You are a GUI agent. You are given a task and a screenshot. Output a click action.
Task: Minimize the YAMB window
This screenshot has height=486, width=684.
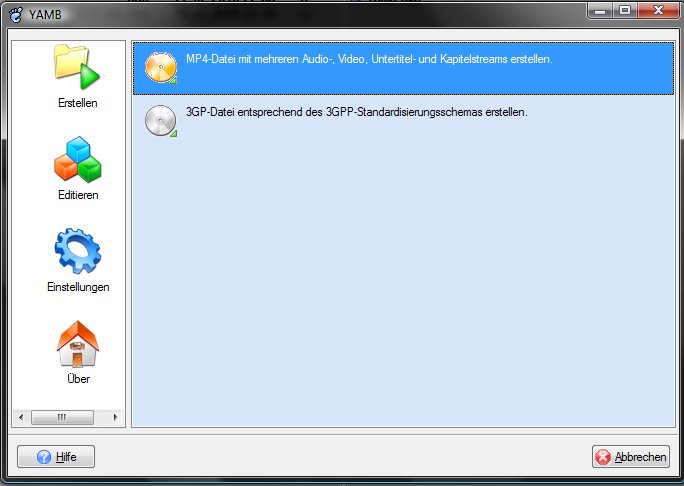click(x=600, y=10)
